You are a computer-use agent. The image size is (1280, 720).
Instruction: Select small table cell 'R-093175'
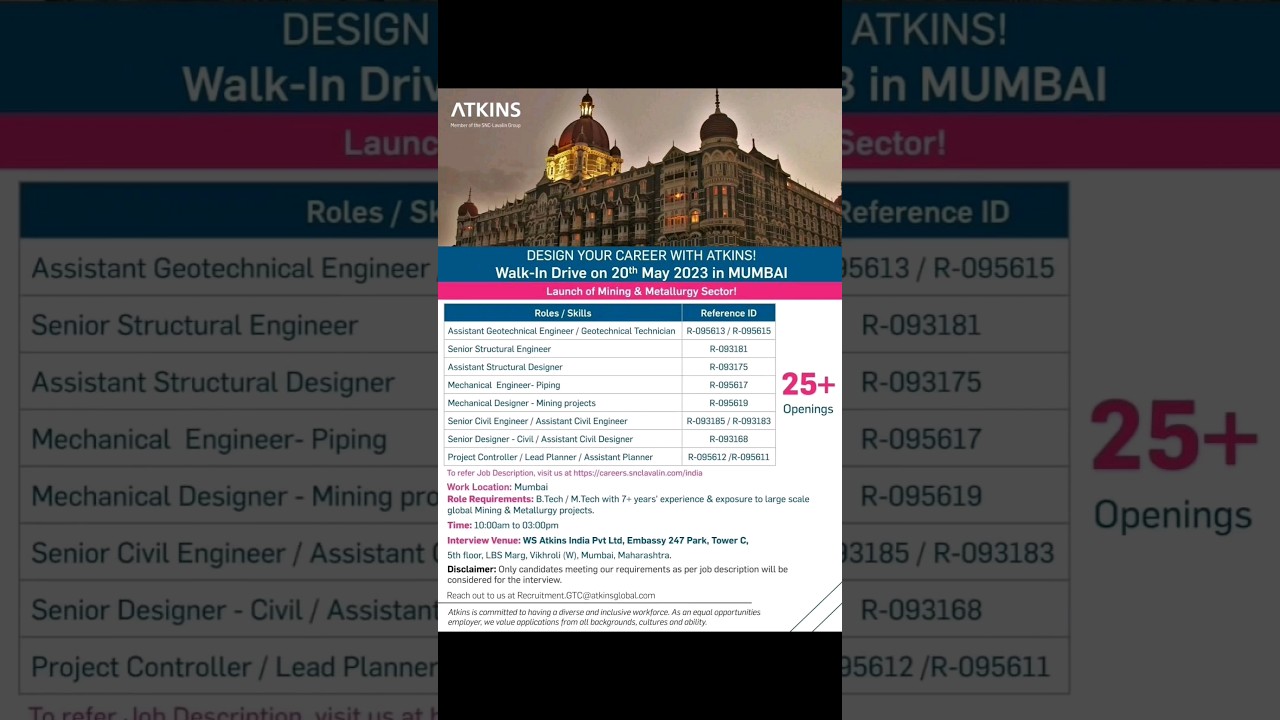(728, 367)
